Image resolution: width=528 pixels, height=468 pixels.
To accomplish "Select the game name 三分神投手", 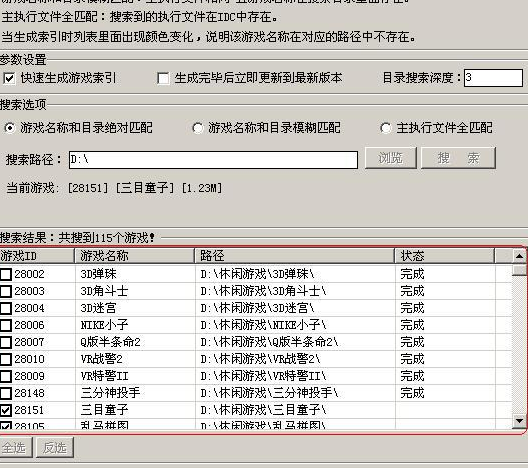I will (110, 393).
